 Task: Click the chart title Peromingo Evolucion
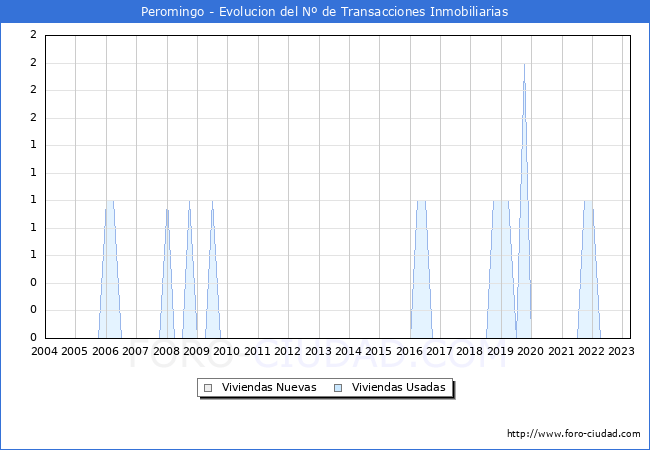tap(325, 12)
